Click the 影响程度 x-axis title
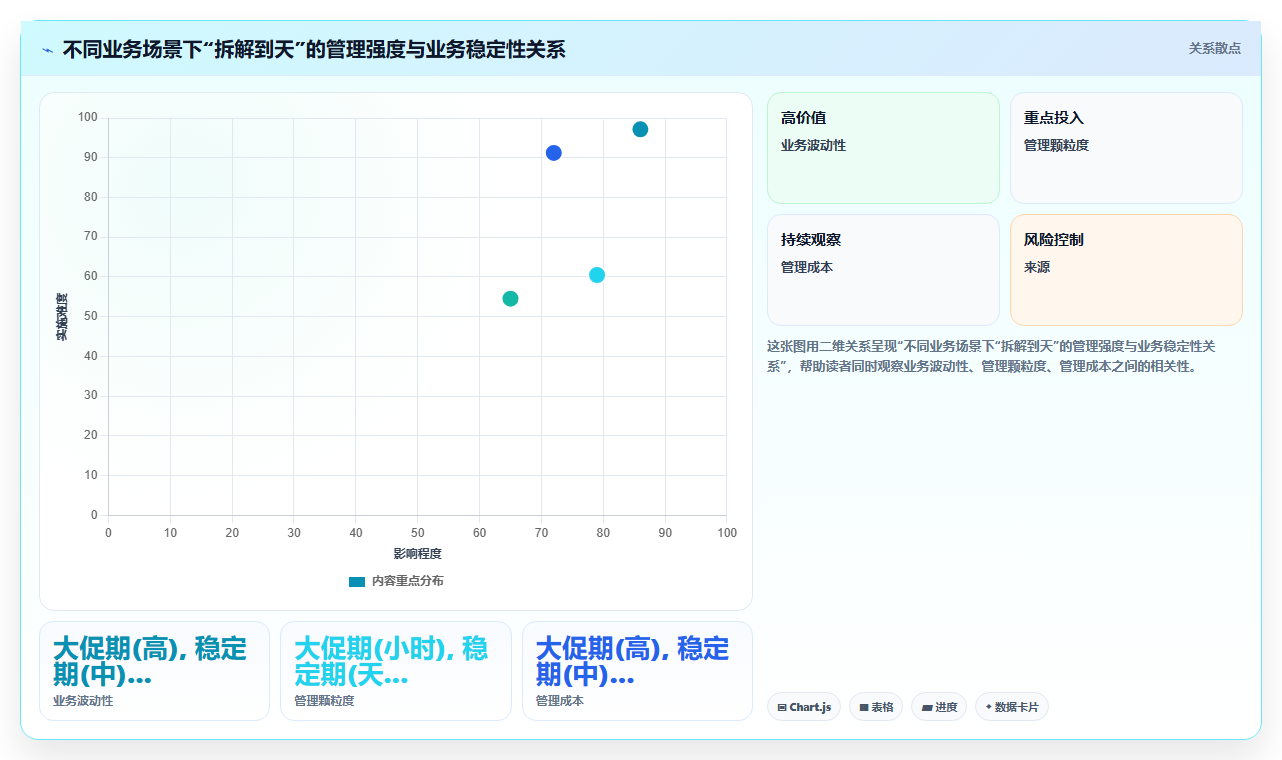Image resolution: width=1282 pixels, height=760 pixels. click(417, 553)
